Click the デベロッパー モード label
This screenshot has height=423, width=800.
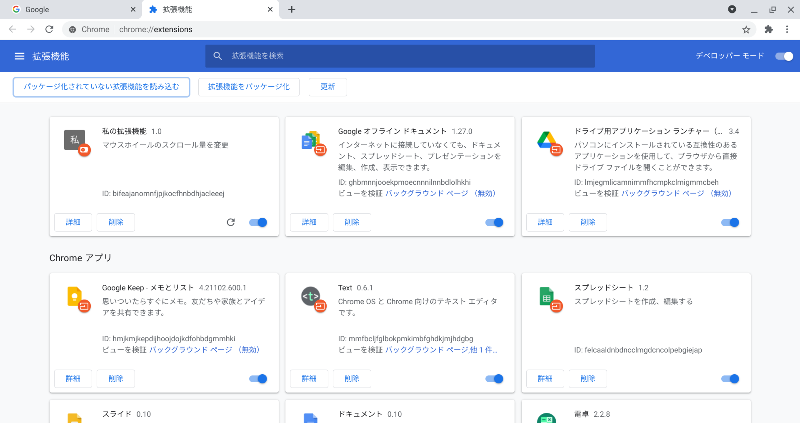[730, 56]
